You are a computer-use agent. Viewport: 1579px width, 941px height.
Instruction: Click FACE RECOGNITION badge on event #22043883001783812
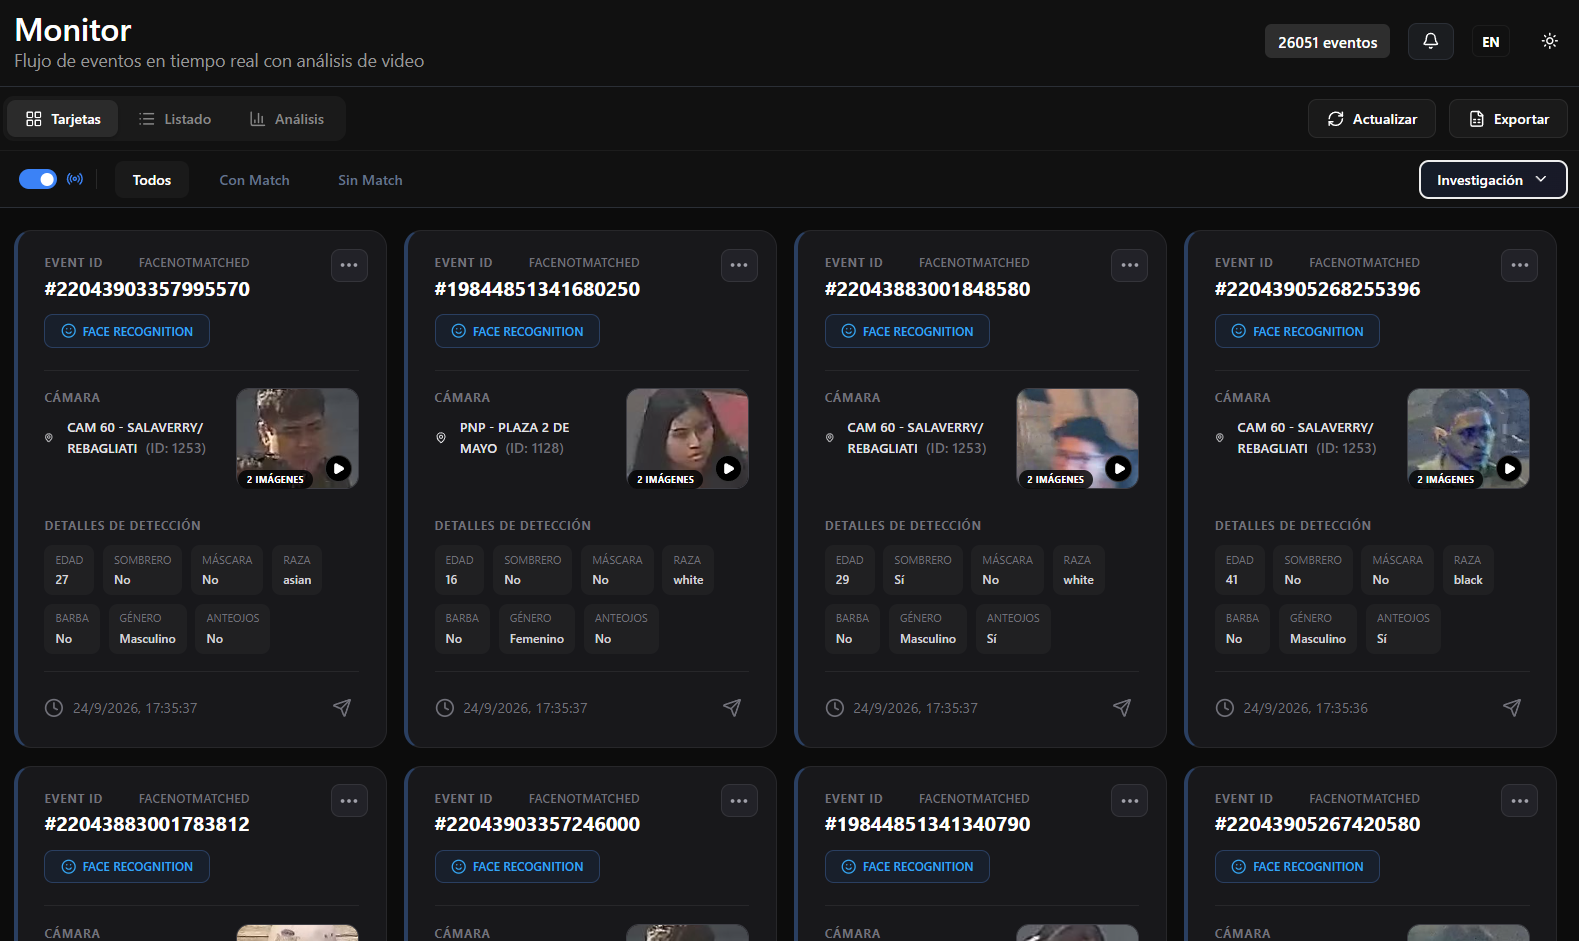[127, 867]
